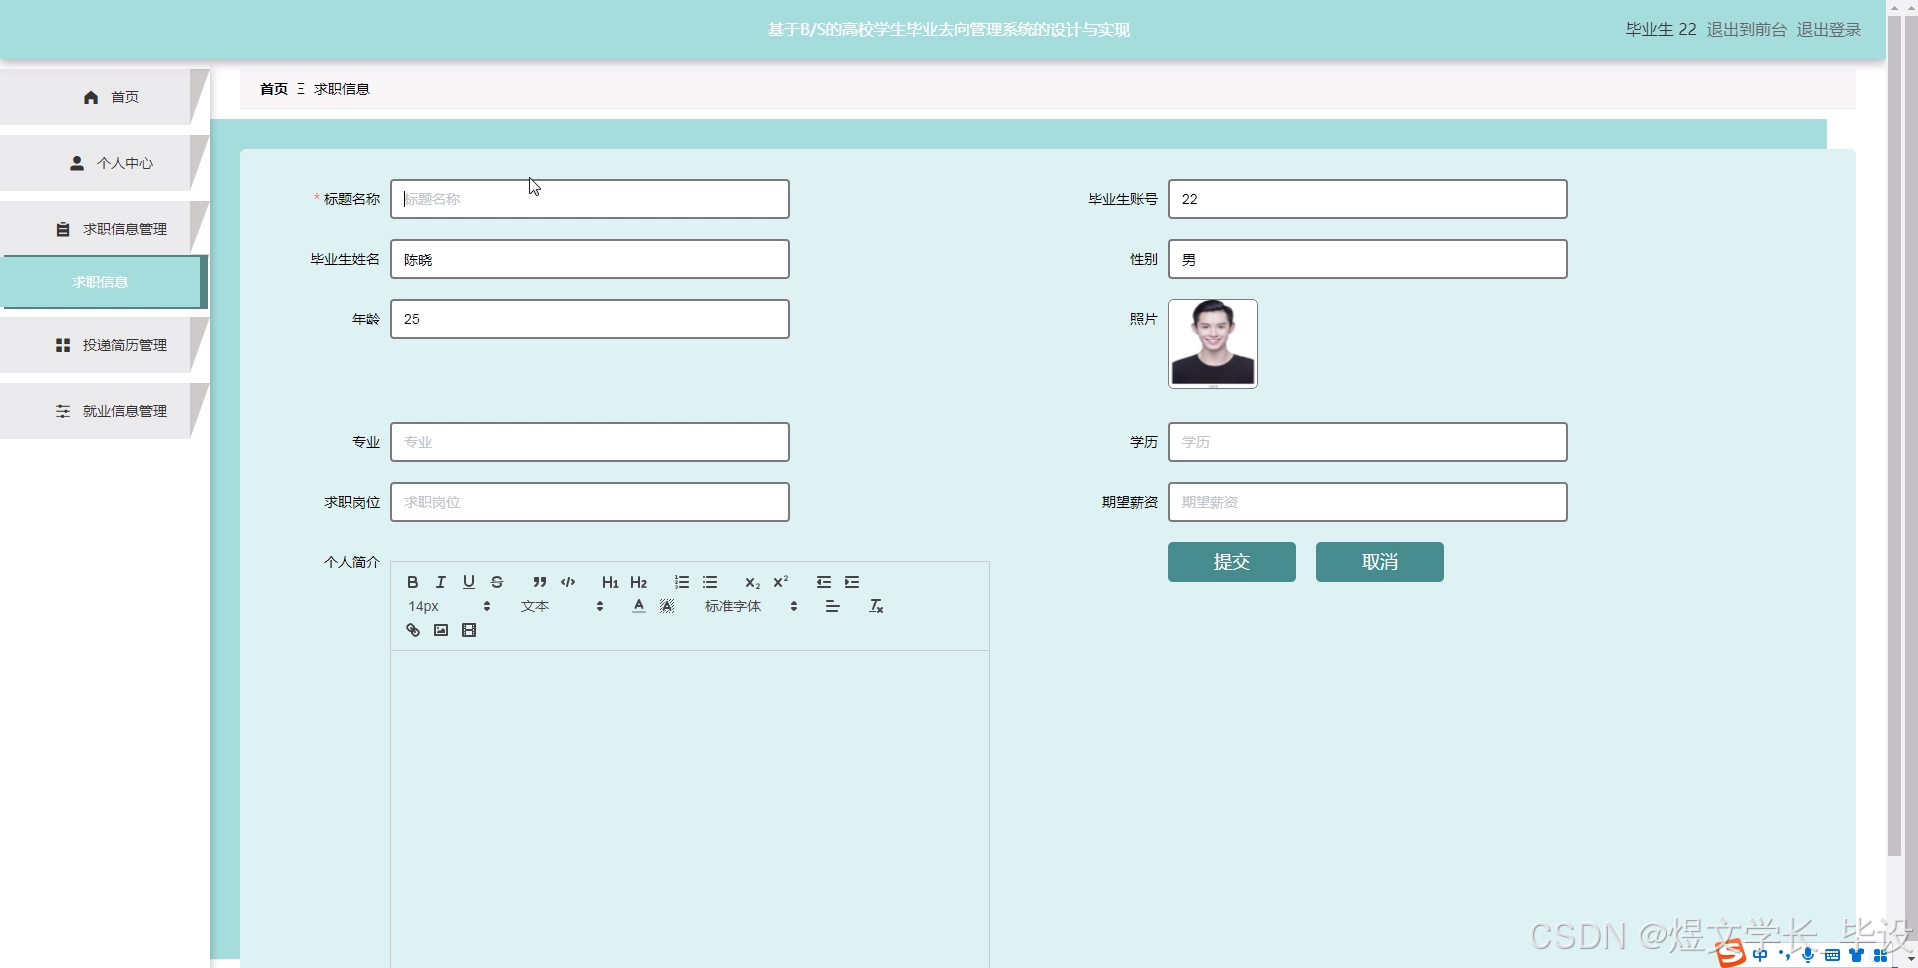Apply italic formatting
The image size is (1918, 968).
coord(440,582)
